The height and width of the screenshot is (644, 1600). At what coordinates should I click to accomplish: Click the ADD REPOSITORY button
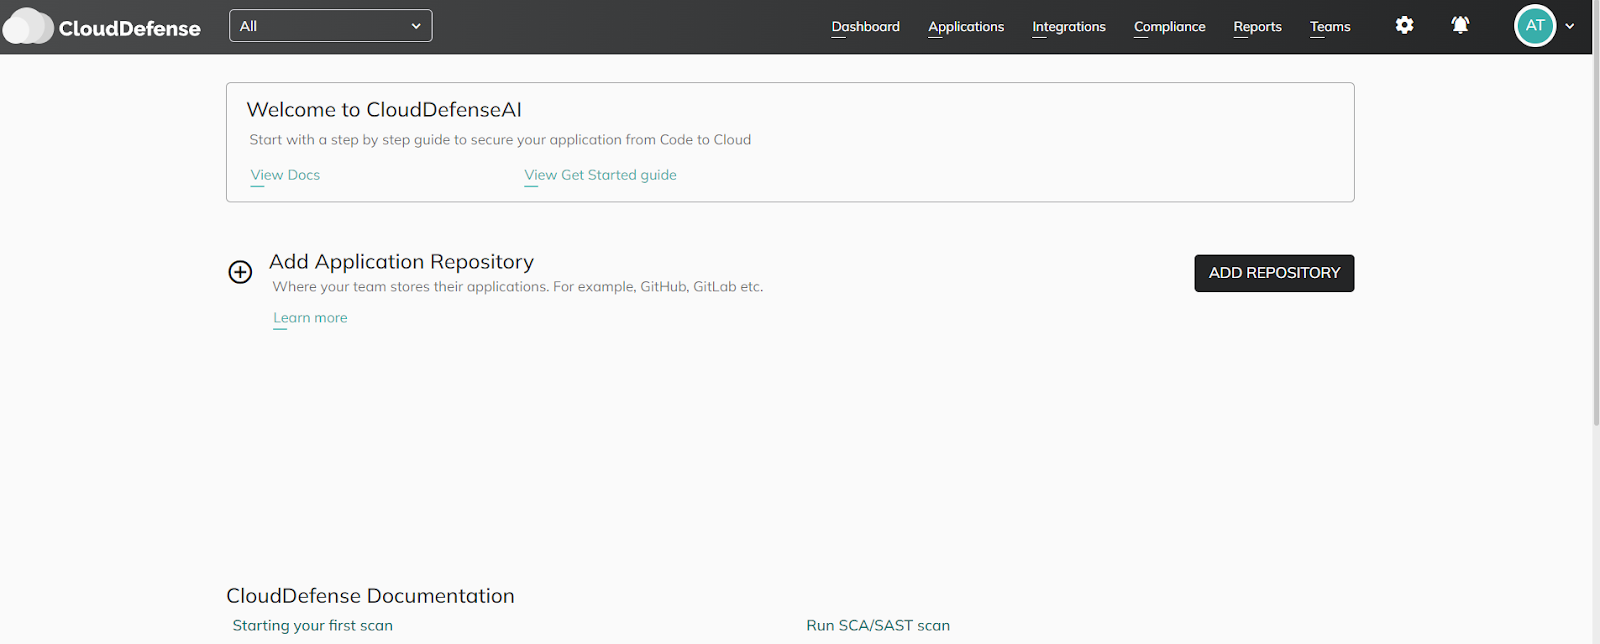pyautogui.click(x=1274, y=273)
